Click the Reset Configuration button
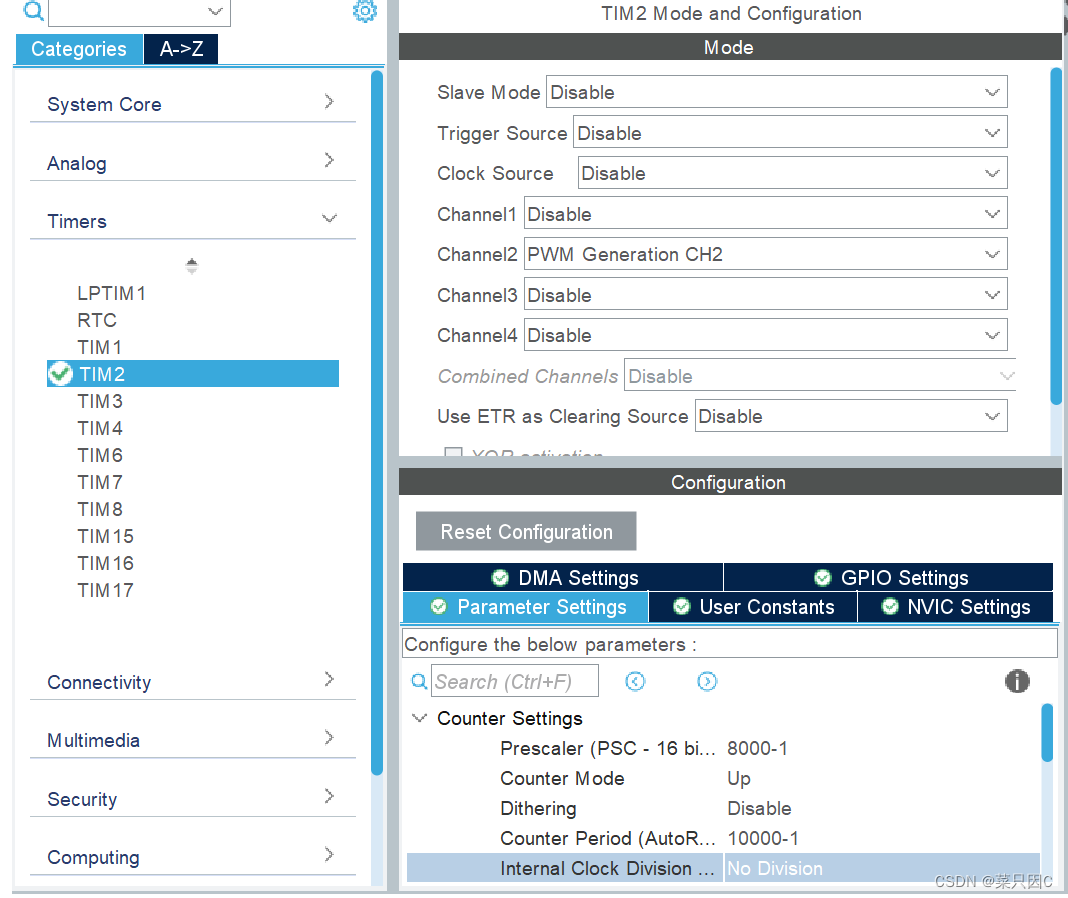The width and height of the screenshot is (1068, 898). pos(526,531)
